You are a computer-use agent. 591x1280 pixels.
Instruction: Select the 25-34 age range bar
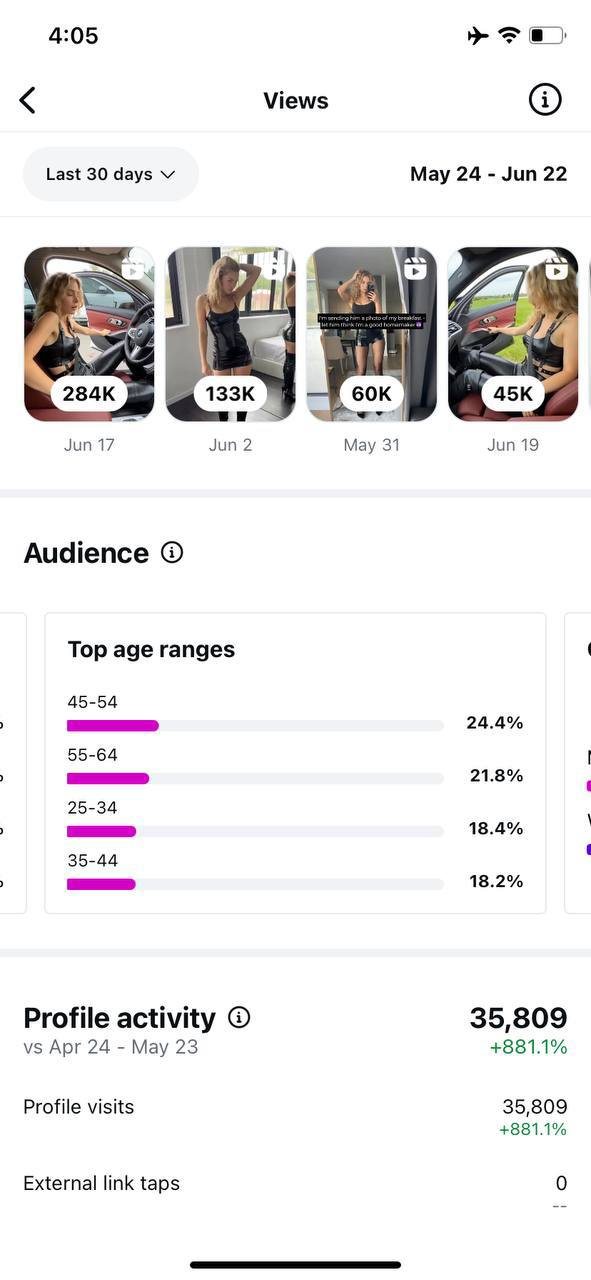click(255, 832)
